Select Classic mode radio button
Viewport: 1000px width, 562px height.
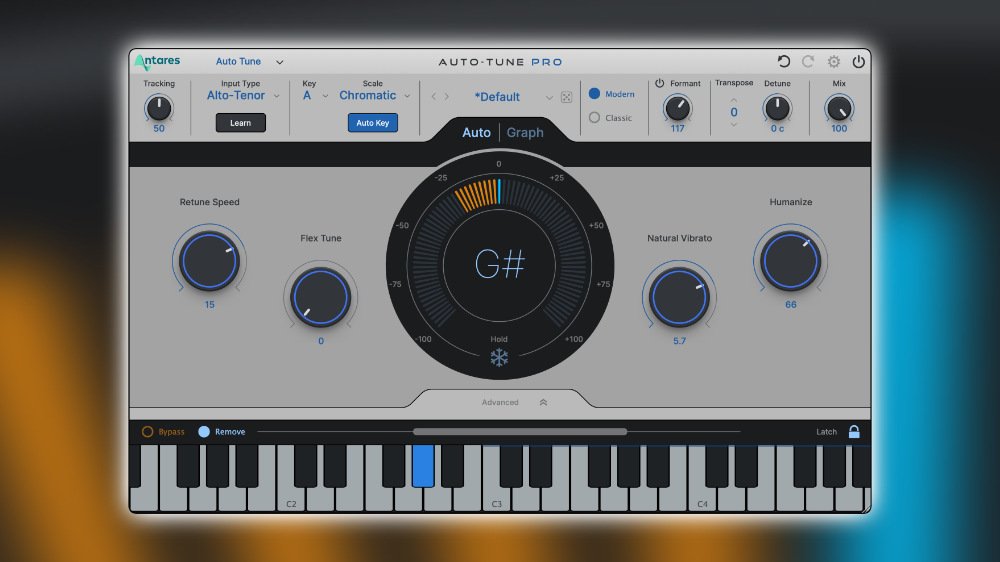(594, 117)
